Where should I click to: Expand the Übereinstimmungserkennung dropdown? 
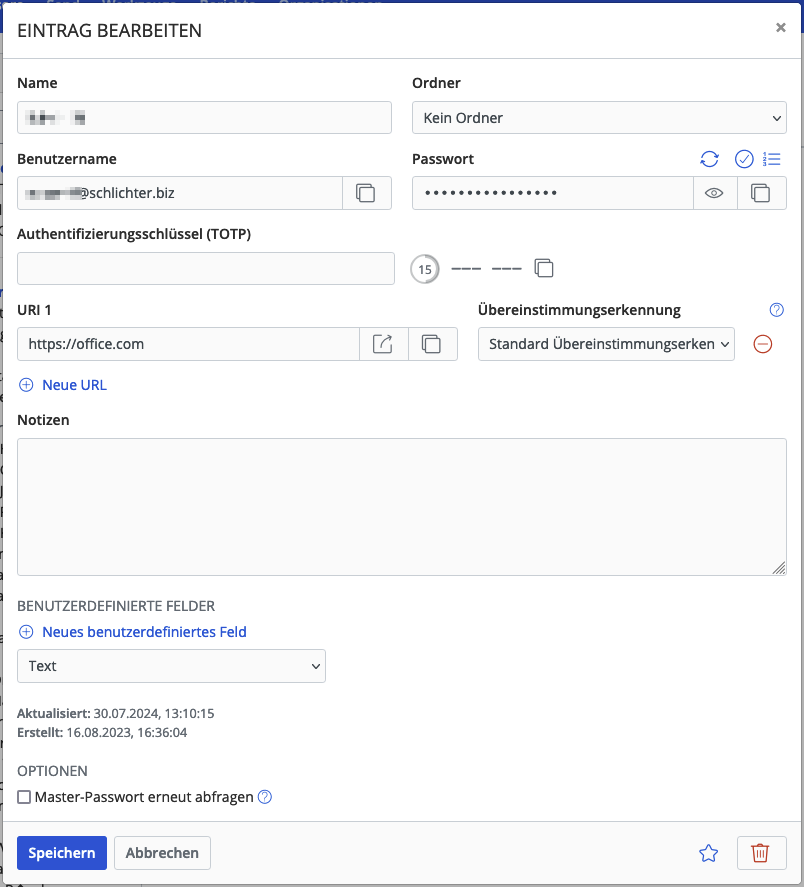coord(606,344)
